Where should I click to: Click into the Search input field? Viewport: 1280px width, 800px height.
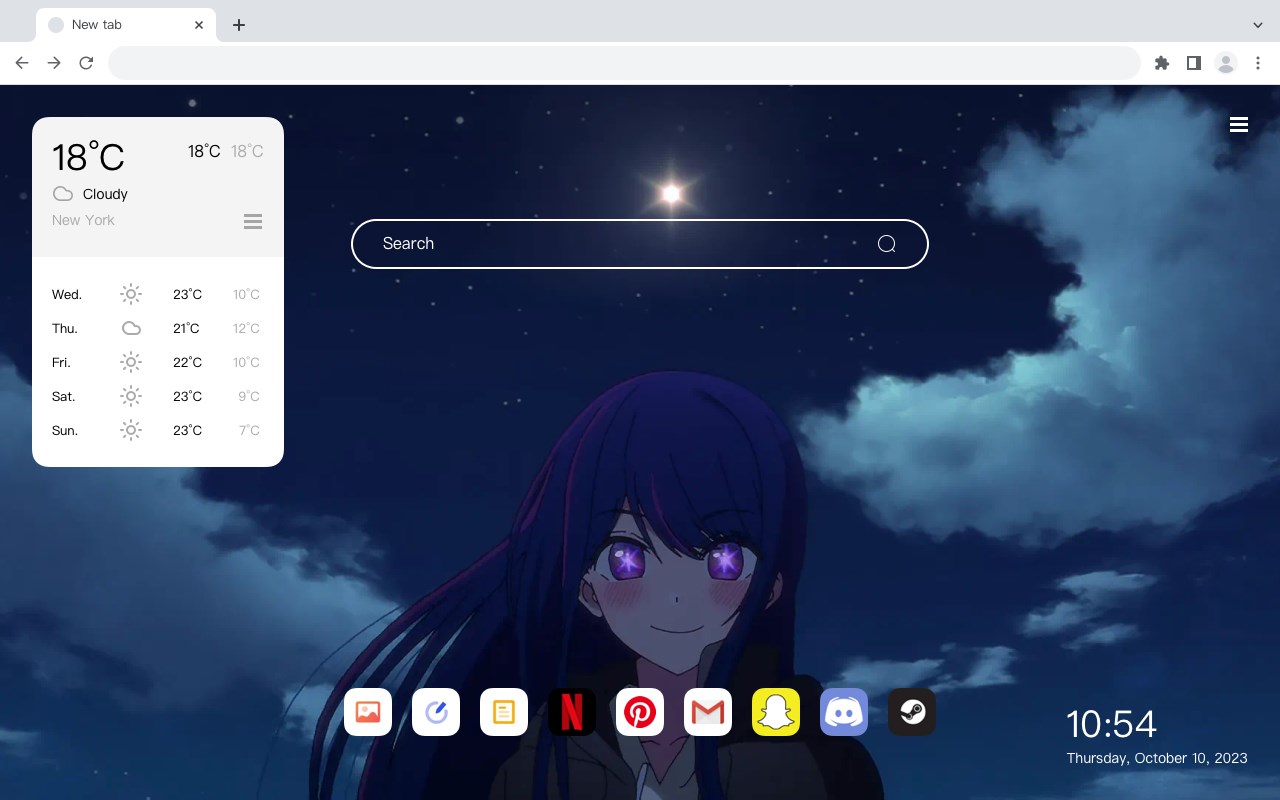pos(640,244)
